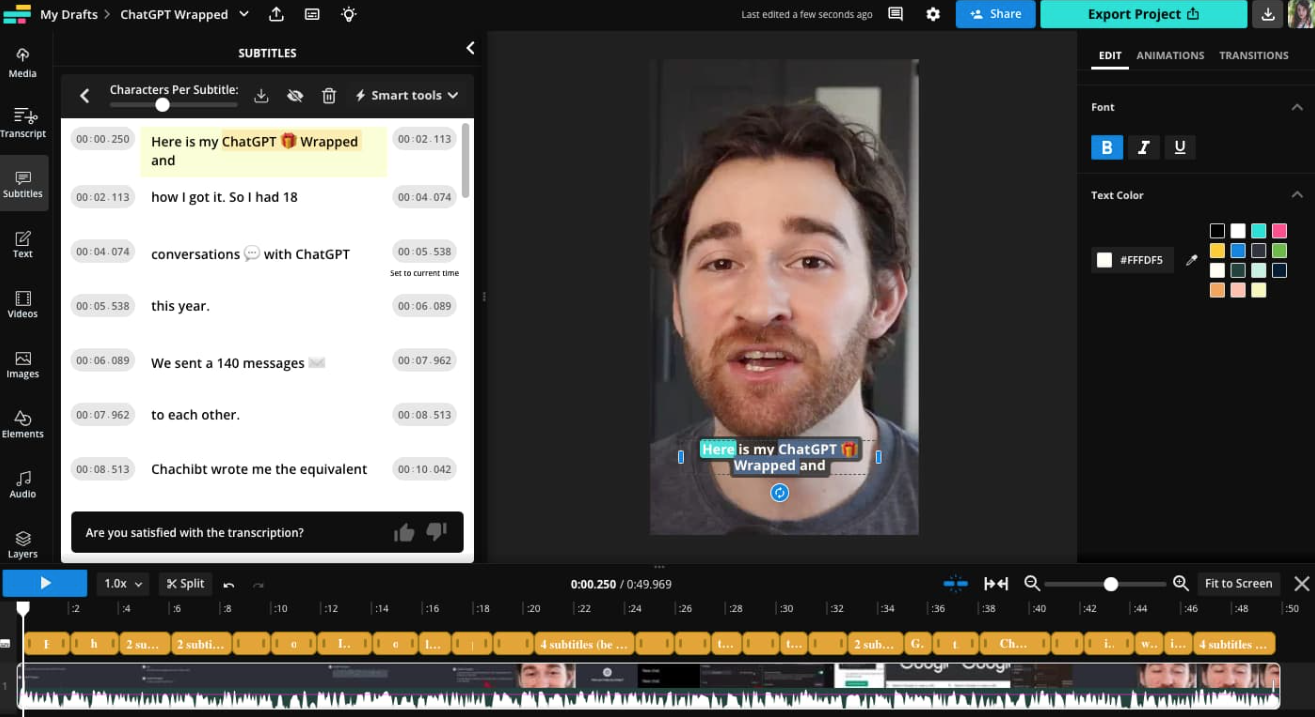Open the Images sidebar panel
Viewport: 1315px width, 717px height.
point(23,363)
